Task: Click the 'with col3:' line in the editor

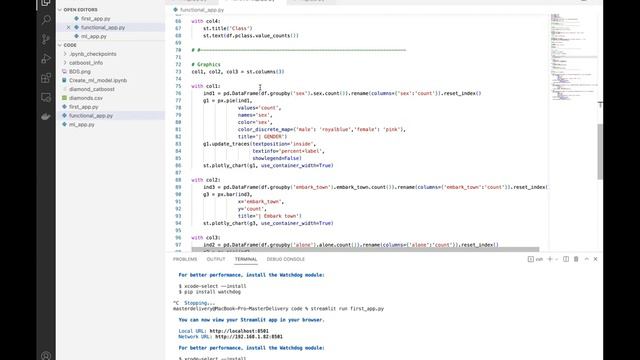Action: click(206, 238)
